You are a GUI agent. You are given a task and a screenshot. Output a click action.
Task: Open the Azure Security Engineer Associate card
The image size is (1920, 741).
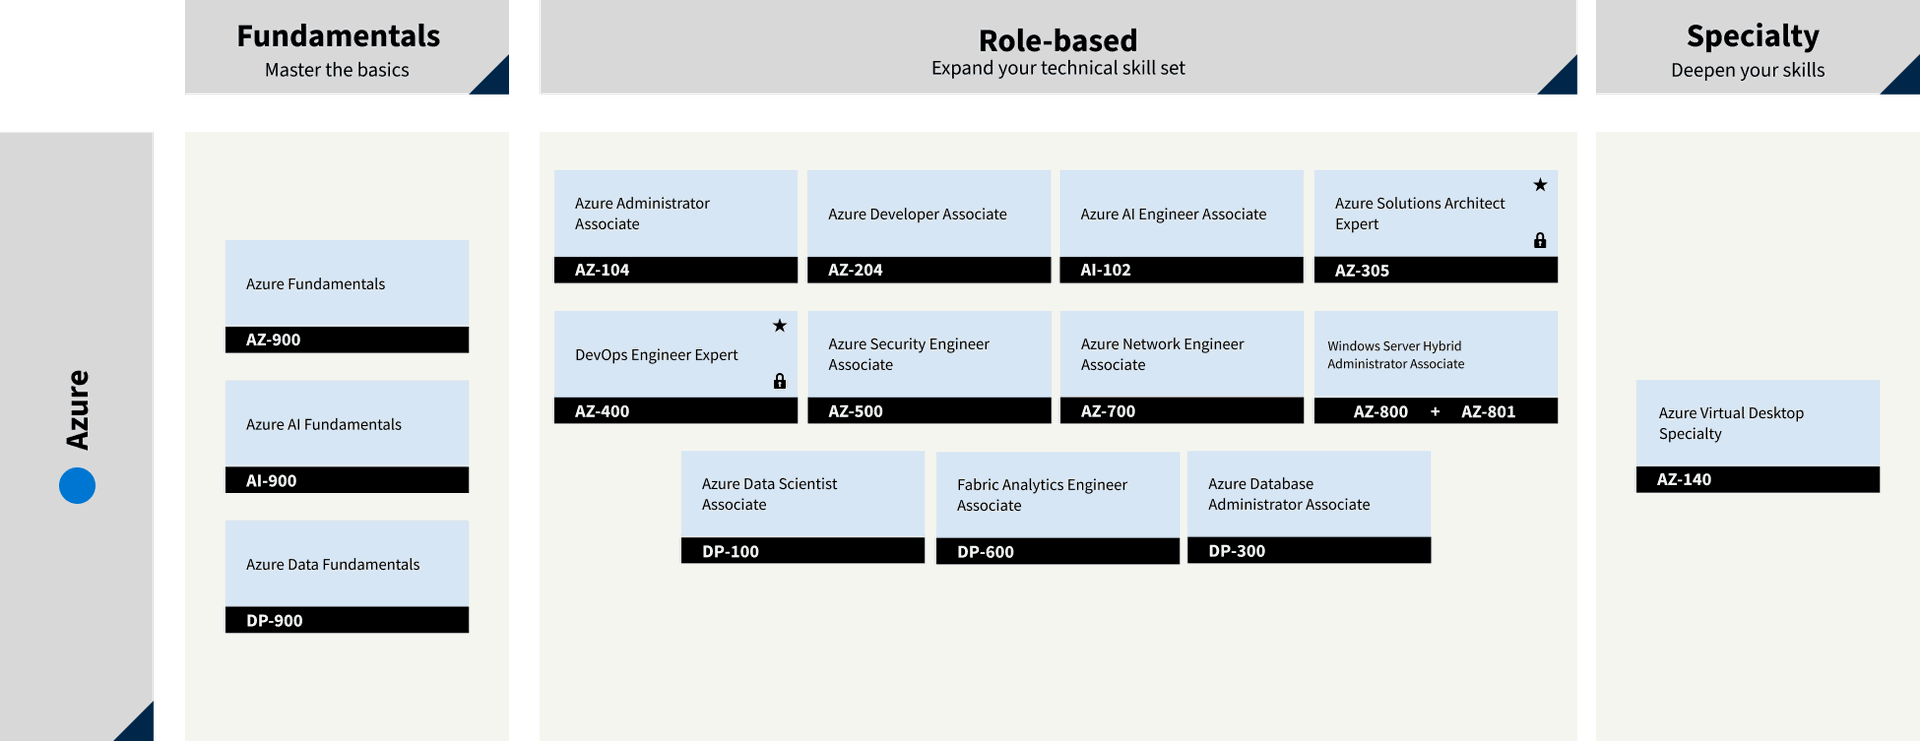pos(928,354)
